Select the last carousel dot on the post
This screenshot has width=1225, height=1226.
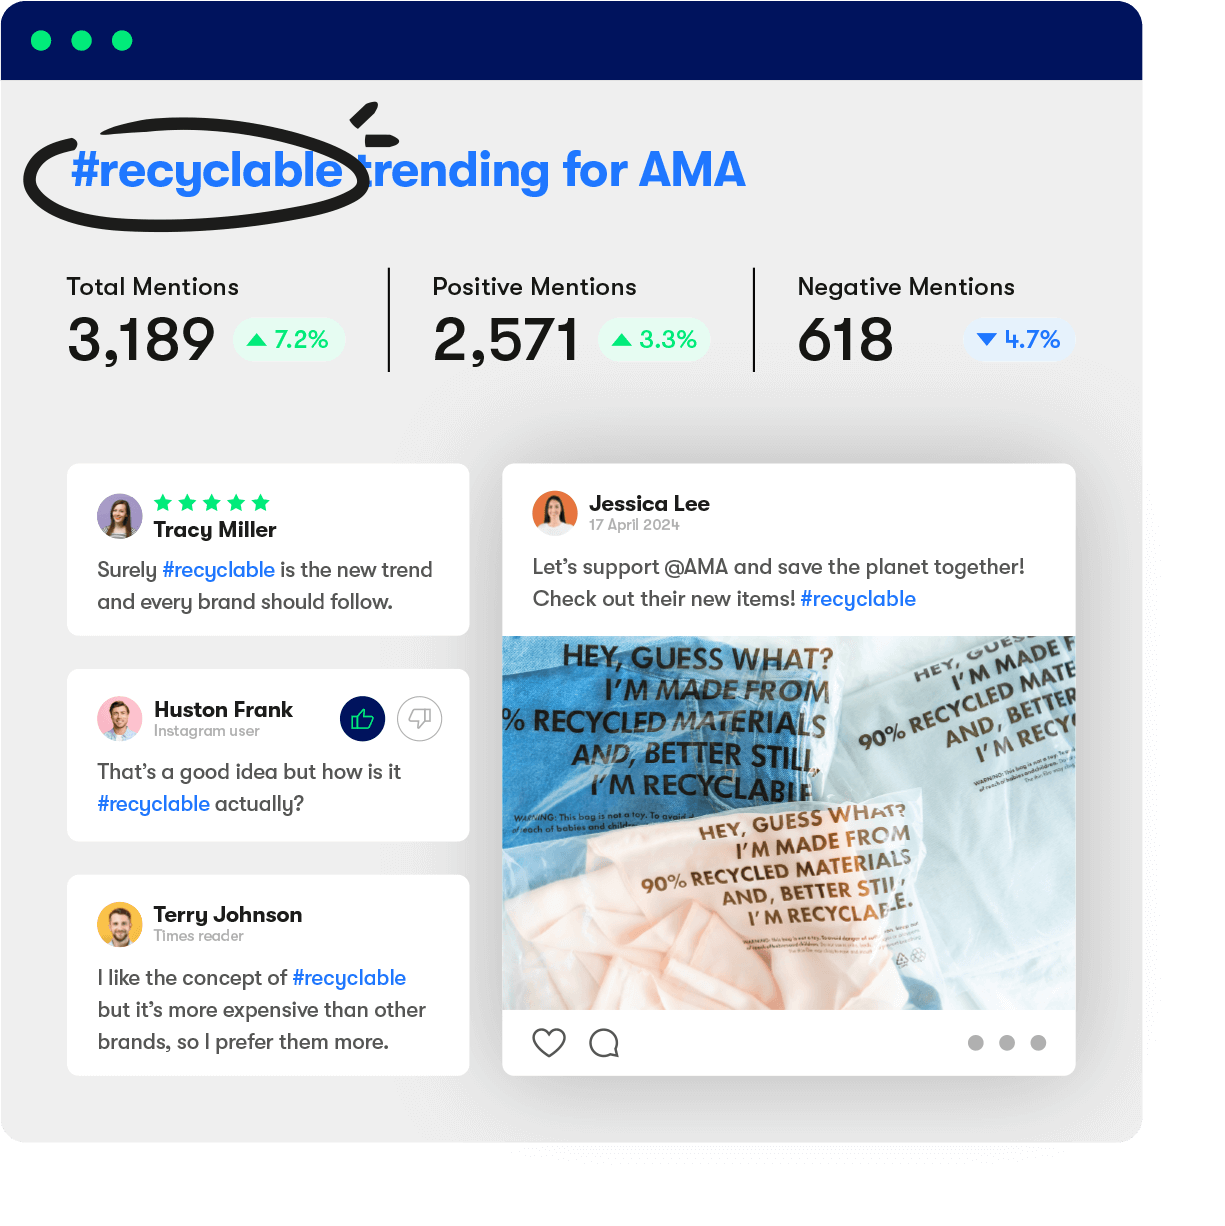click(1039, 1043)
